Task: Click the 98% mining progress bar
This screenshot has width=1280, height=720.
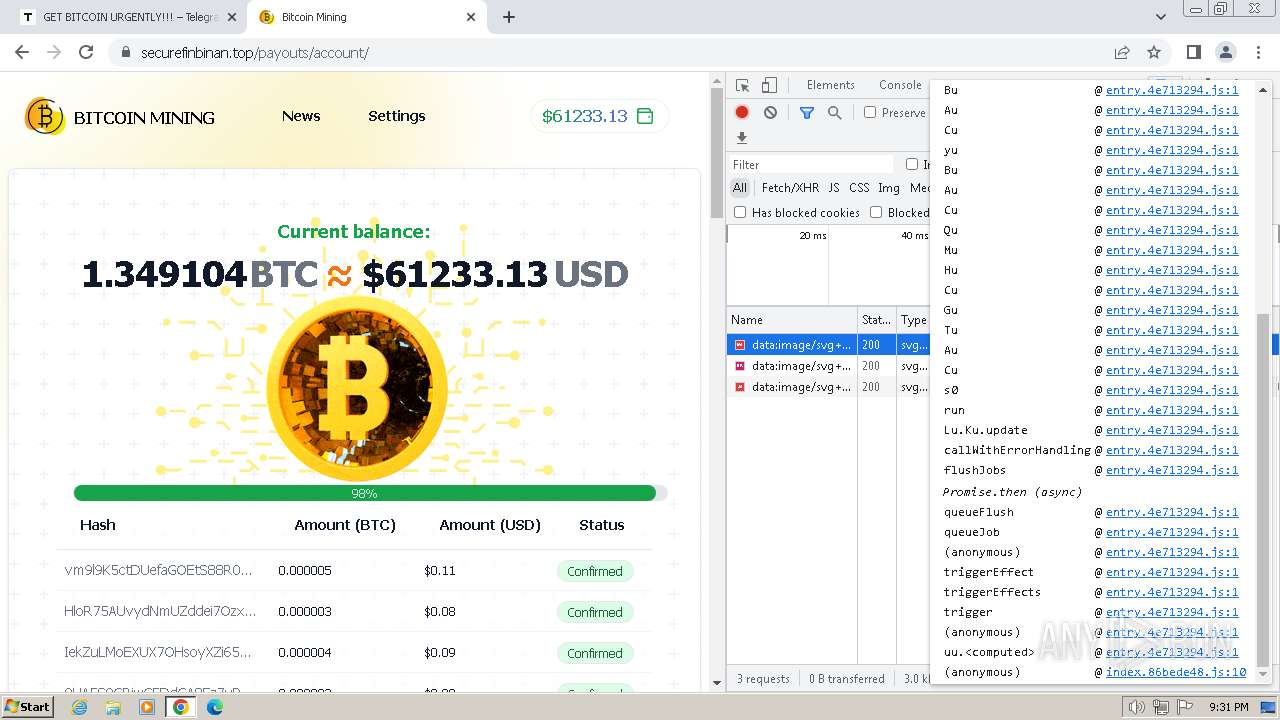Action: click(370, 493)
